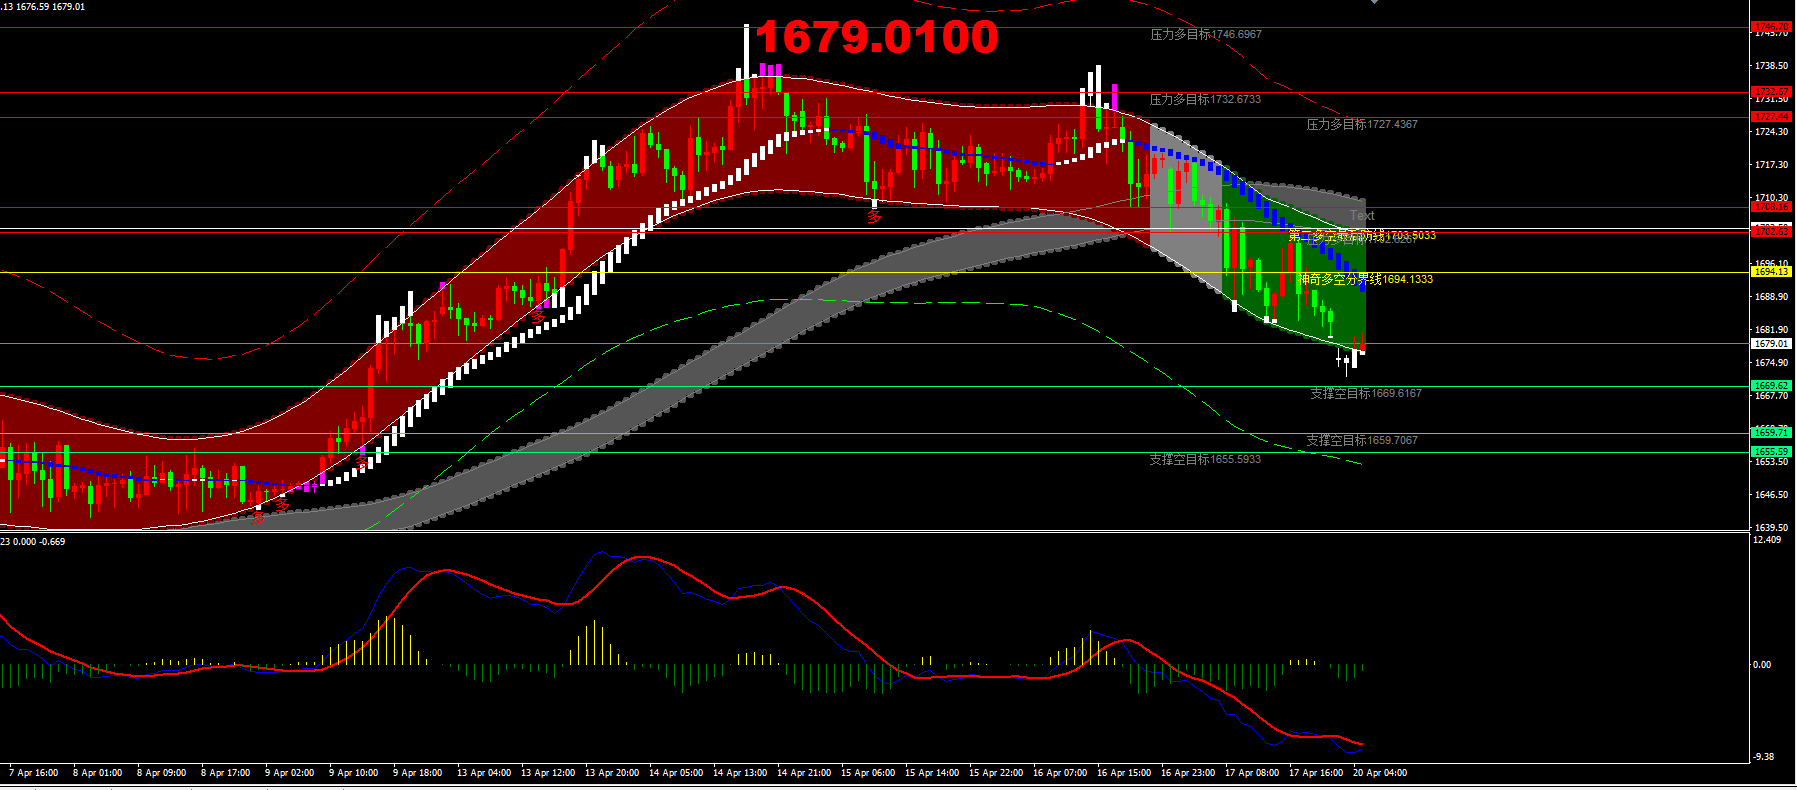
Task: Click 1639.50 on the price scale
Action: coord(1771,528)
